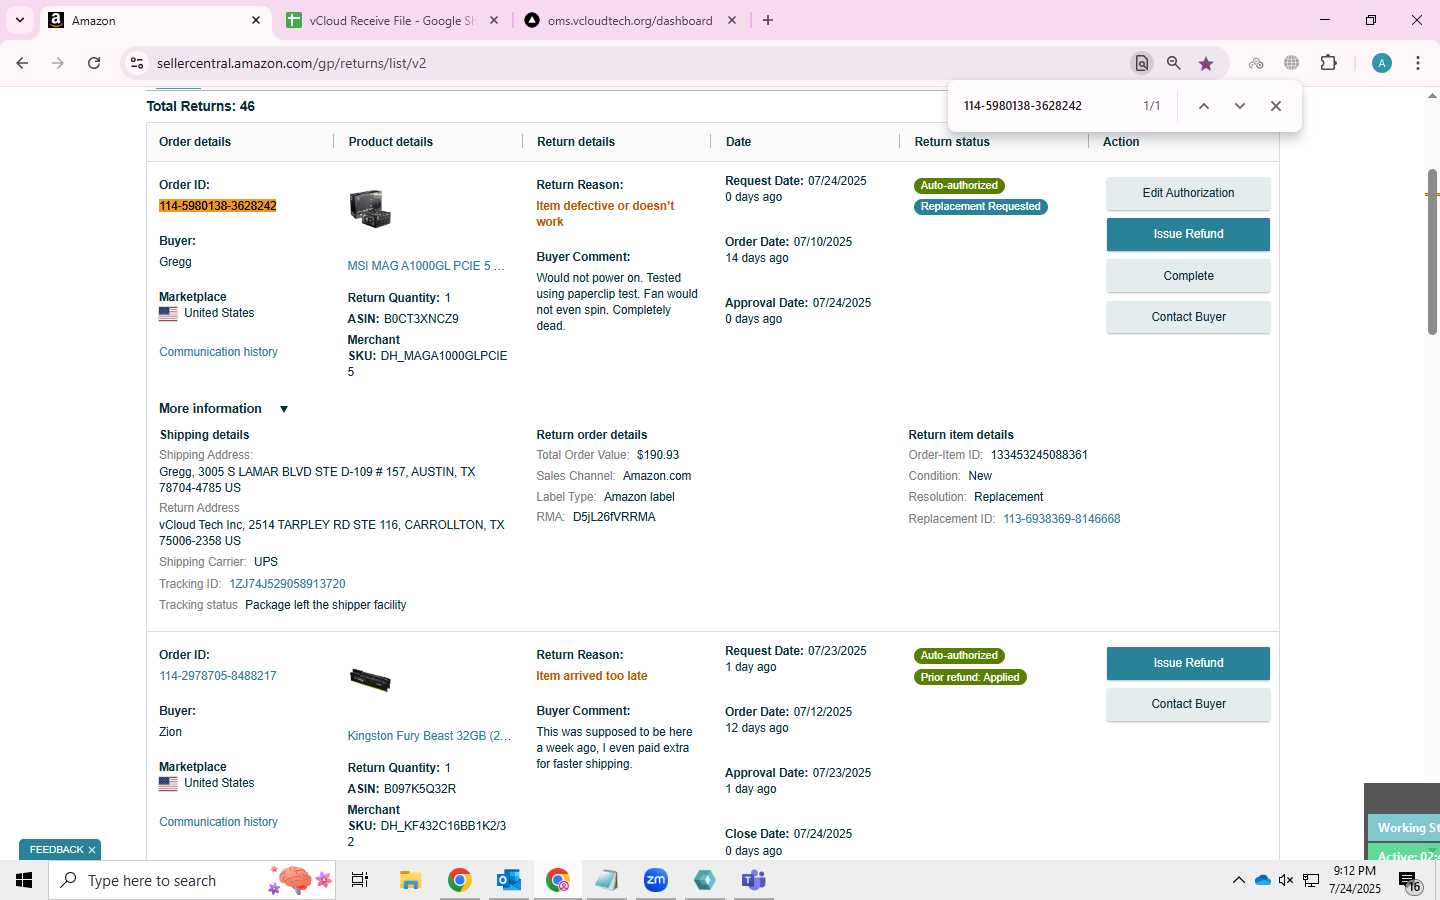Close the FEEDBACK widget
This screenshot has height=900, width=1440.
pyautogui.click(x=92, y=850)
